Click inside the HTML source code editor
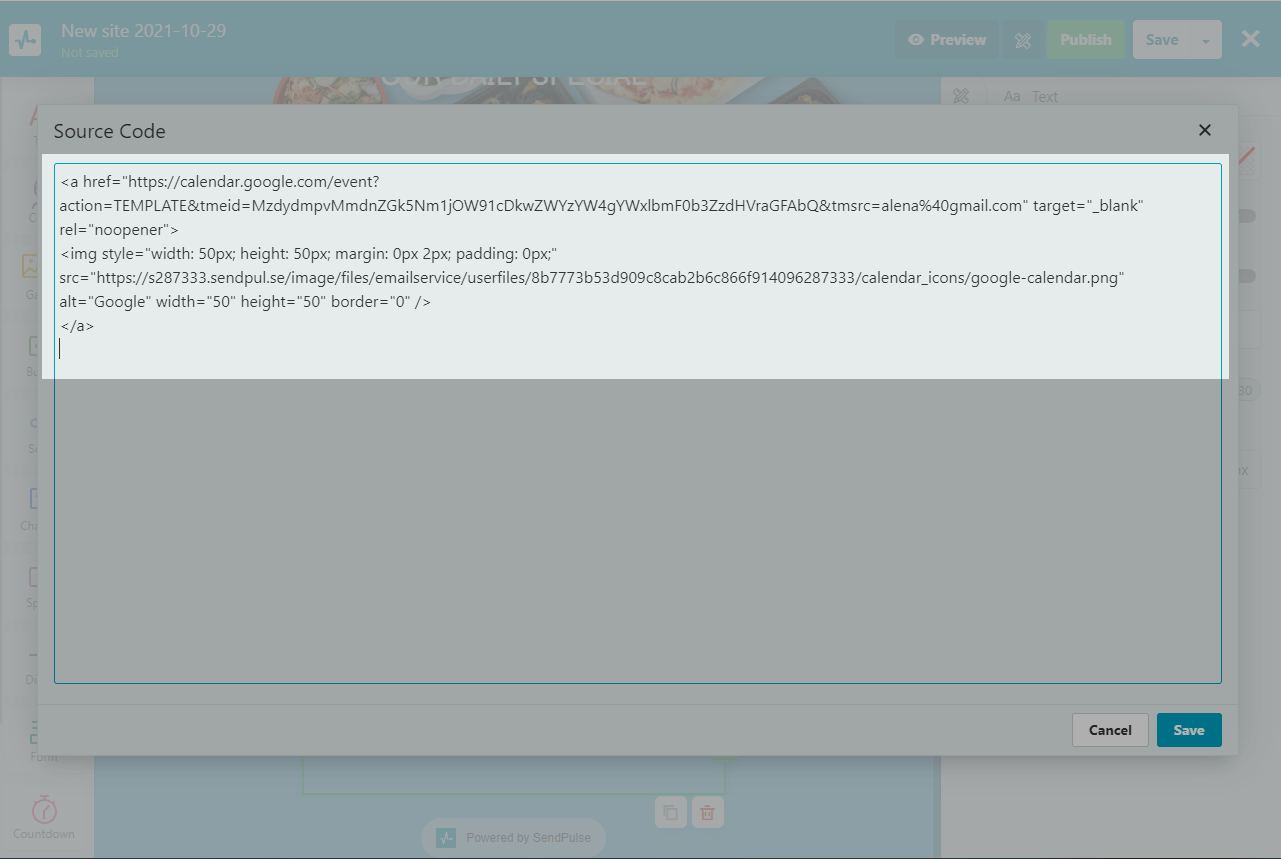 tap(637, 500)
